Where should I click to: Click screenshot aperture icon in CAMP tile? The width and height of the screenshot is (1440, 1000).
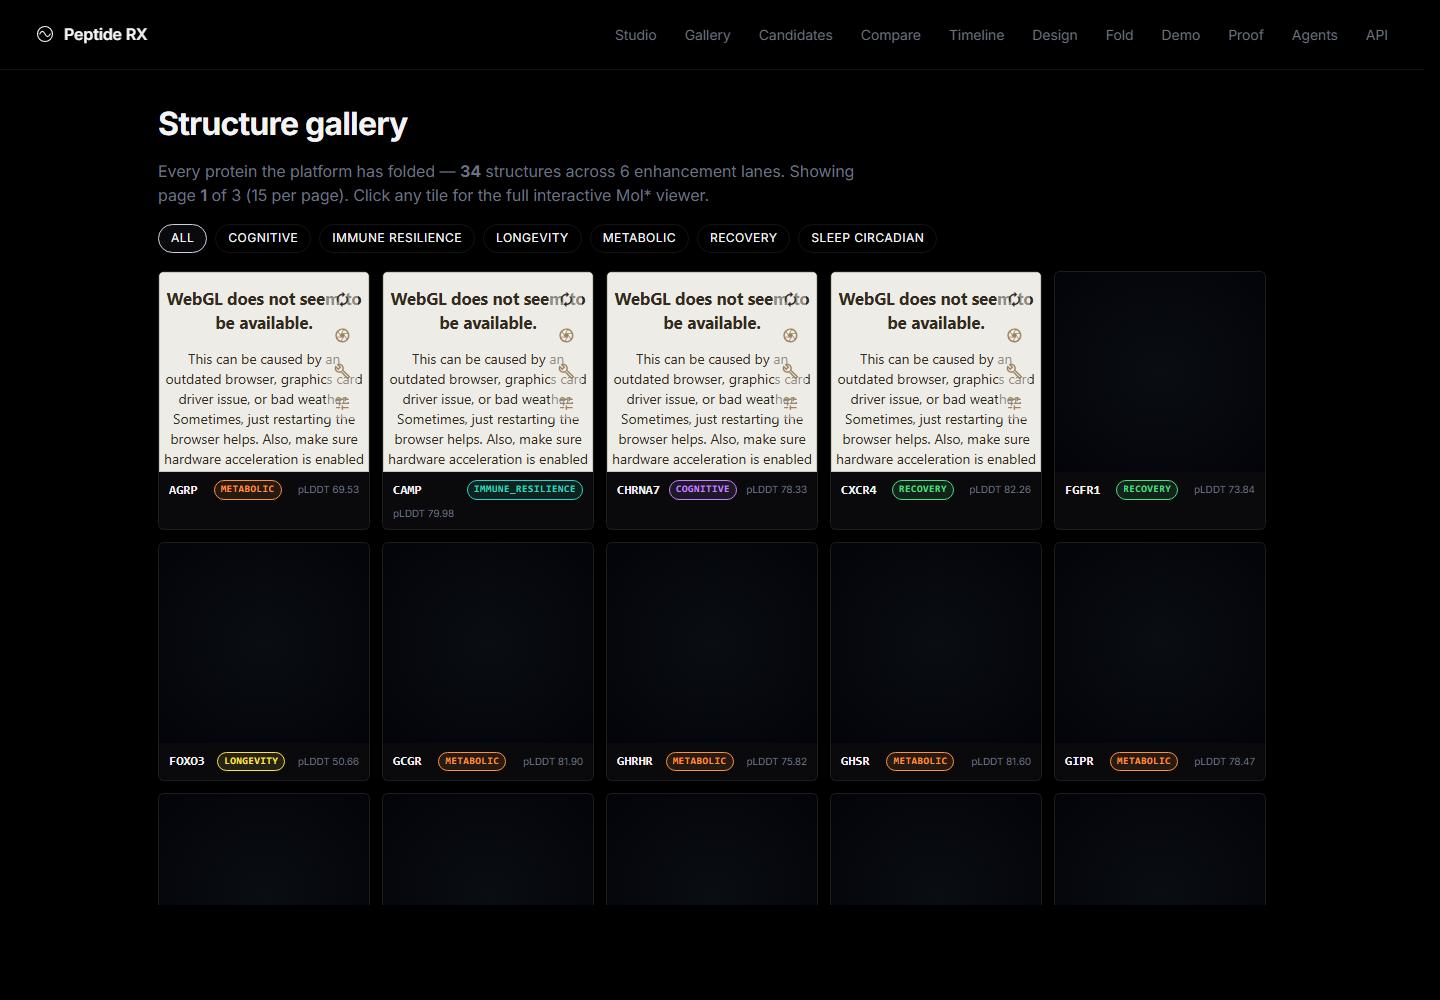point(566,335)
